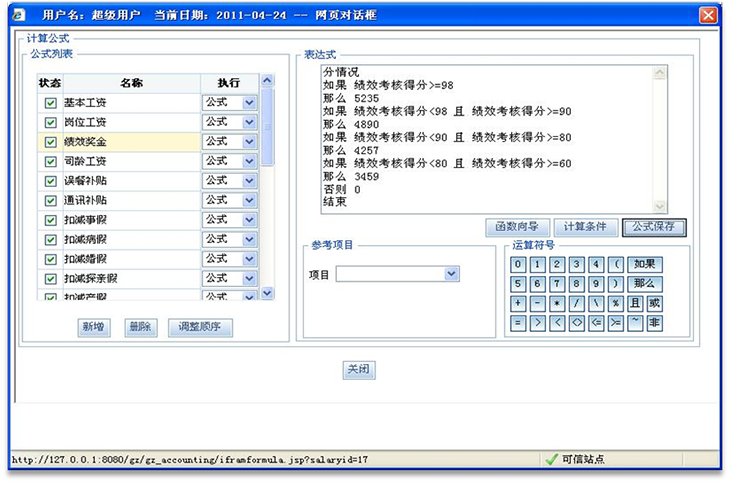This screenshot has width=730, height=483.
Task: Disable the 通讯补贴 checkbox
Action: point(50,201)
